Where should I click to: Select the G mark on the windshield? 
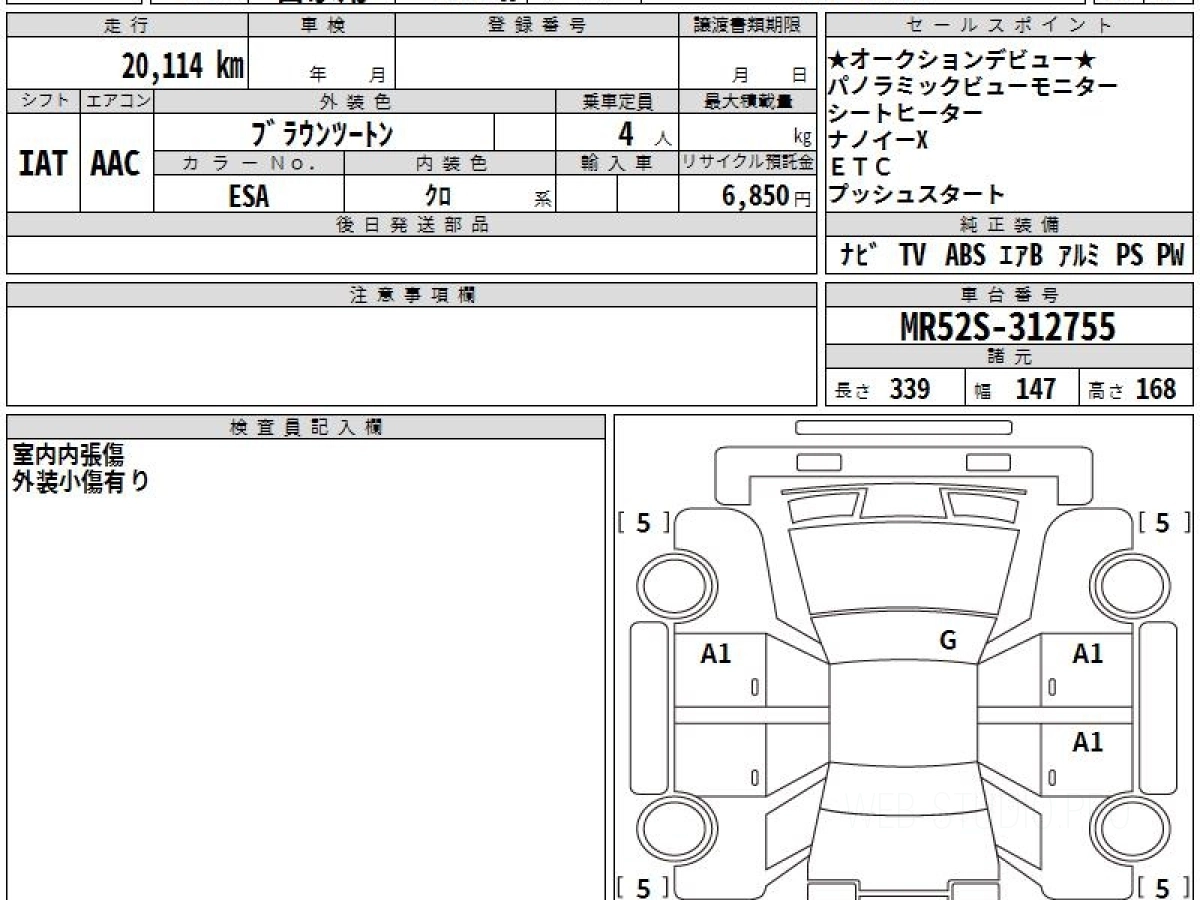948,641
